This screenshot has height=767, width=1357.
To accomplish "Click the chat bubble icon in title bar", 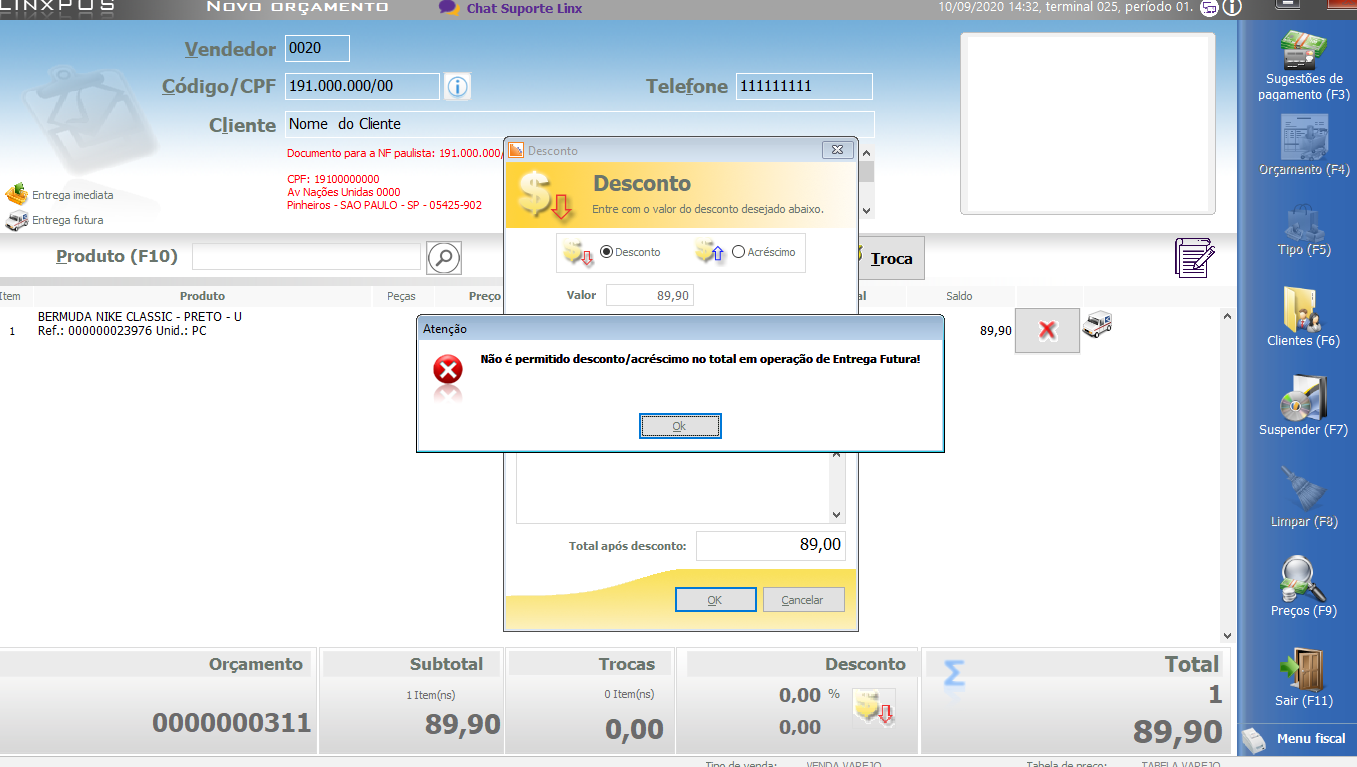I will coord(1208,8).
